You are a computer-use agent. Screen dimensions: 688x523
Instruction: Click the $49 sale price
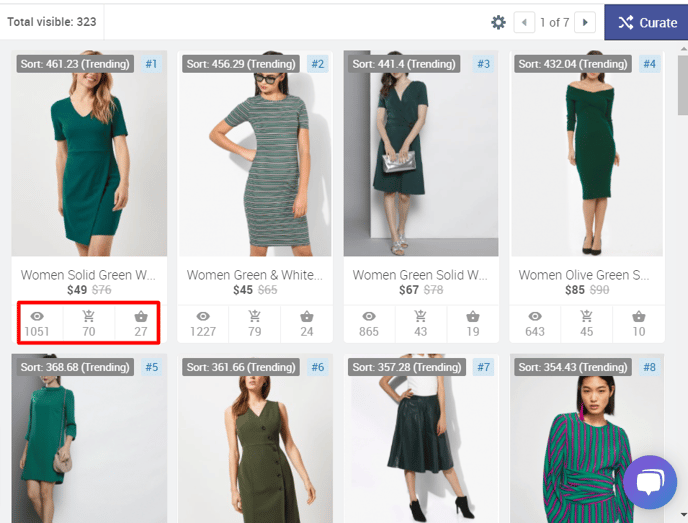(77, 290)
